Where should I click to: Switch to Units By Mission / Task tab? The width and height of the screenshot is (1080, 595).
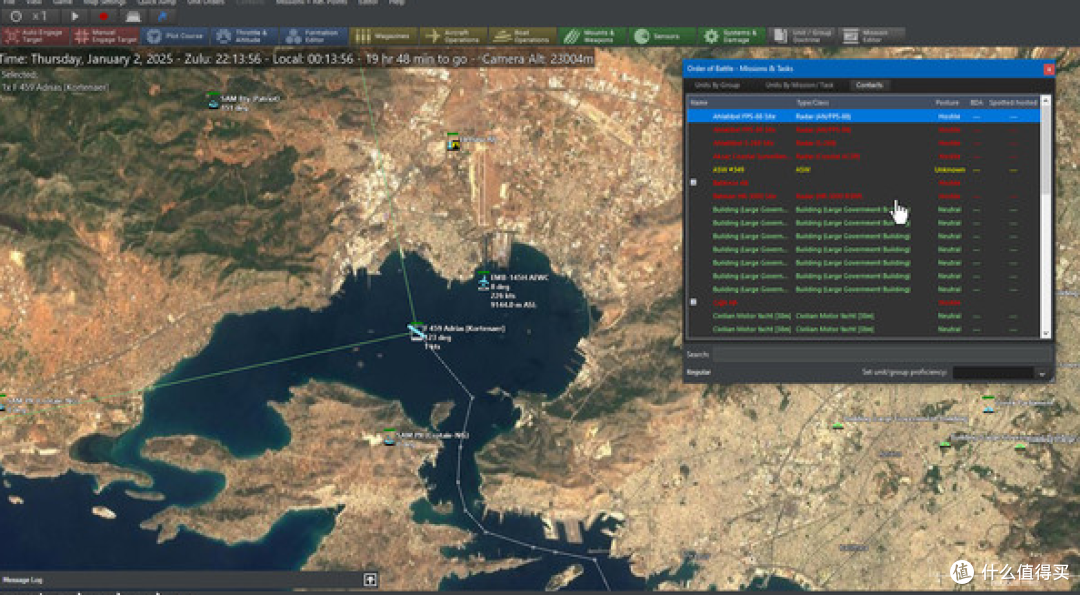(x=799, y=85)
